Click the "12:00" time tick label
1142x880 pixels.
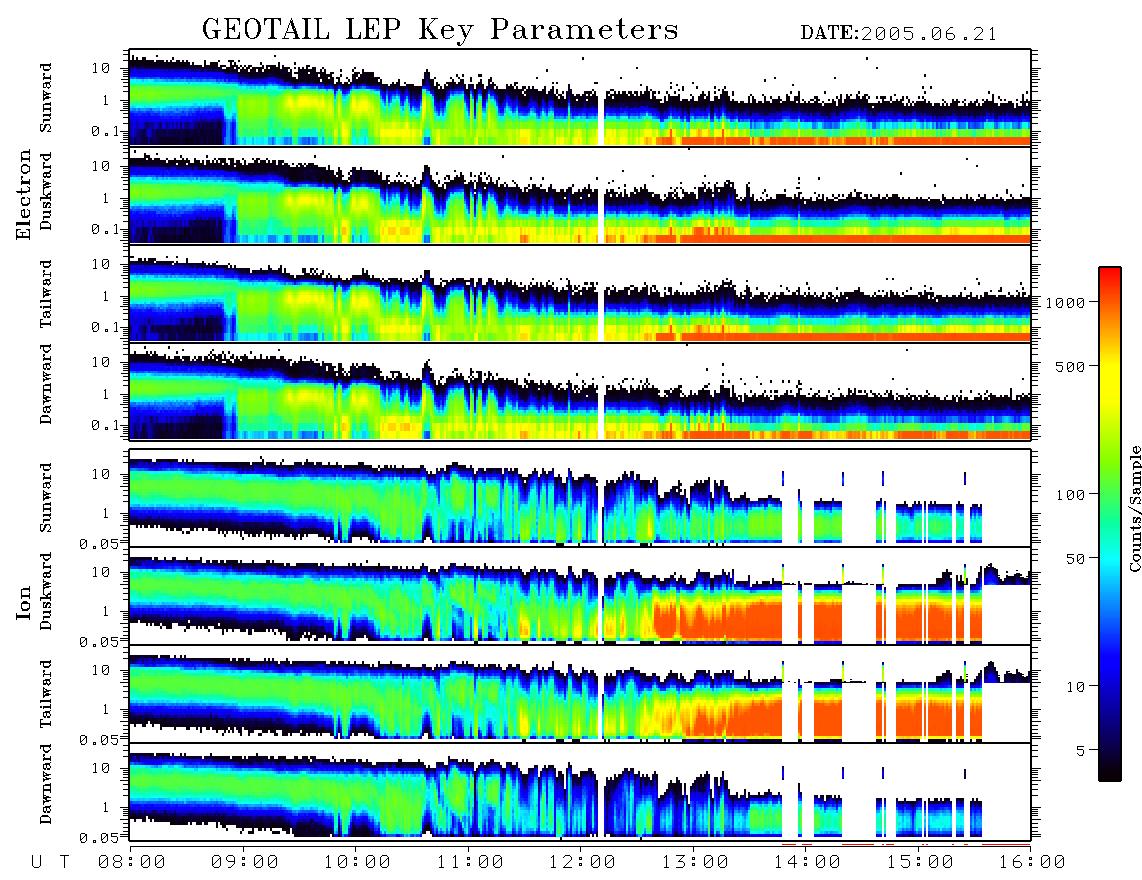coord(582,863)
